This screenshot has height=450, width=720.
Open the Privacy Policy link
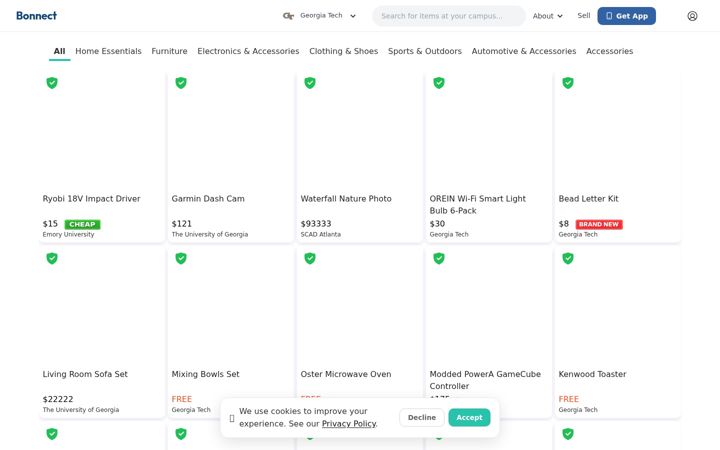coord(349,424)
